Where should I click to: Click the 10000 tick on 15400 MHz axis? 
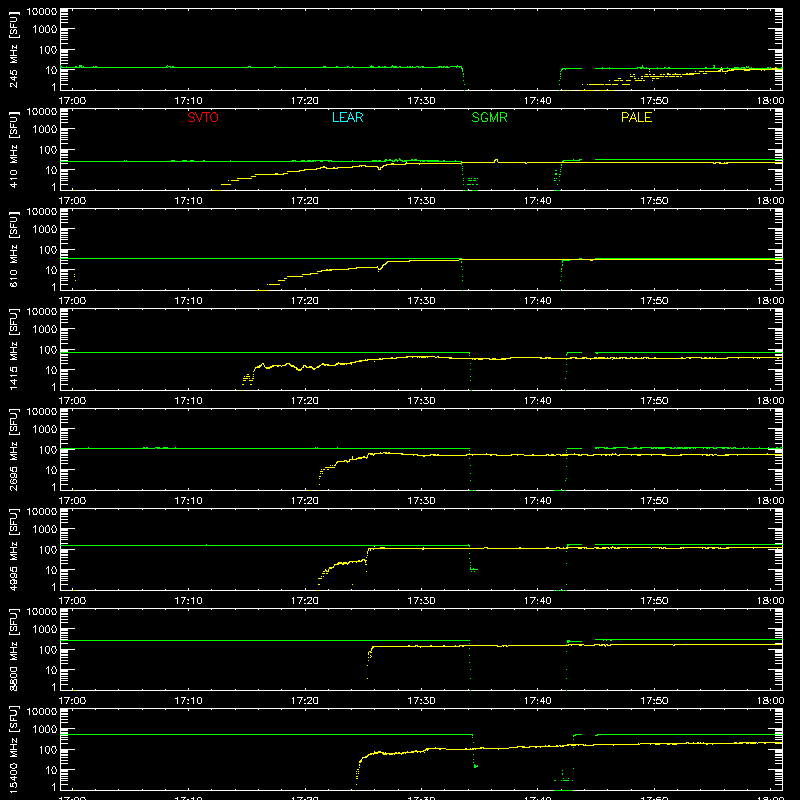coord(42,712)
